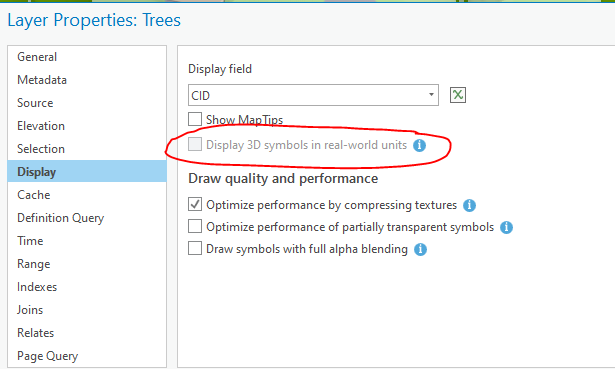Image resolution: width=615 pixels, height=369 pixels.
Task: Click info icon for 3D symbols real-world units
Action: click(x=419, y=145)
